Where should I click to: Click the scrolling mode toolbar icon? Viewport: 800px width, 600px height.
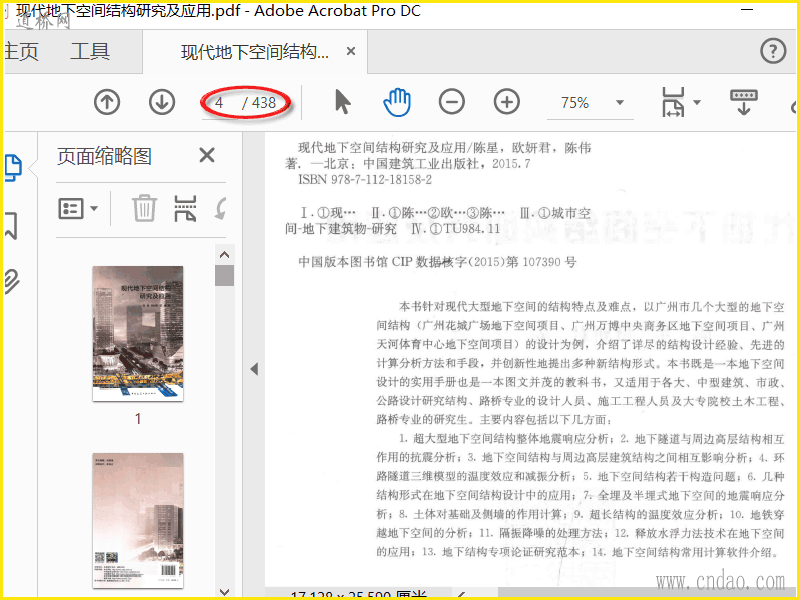click(x=743, y=102)
